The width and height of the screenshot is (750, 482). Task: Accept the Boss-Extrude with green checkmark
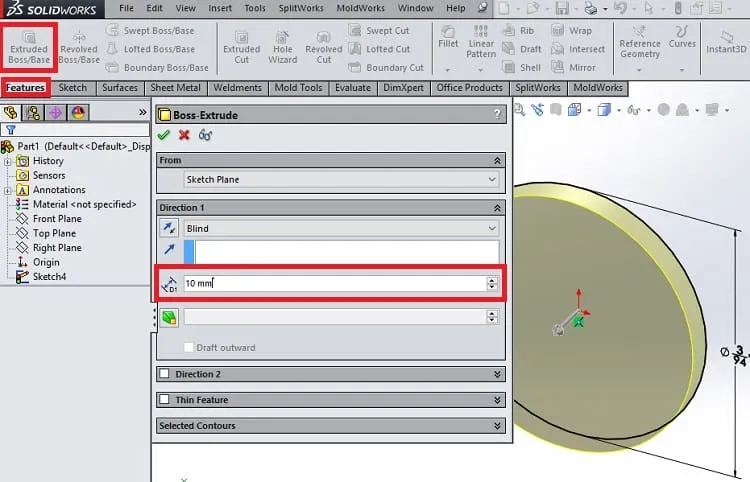[164, 135]
